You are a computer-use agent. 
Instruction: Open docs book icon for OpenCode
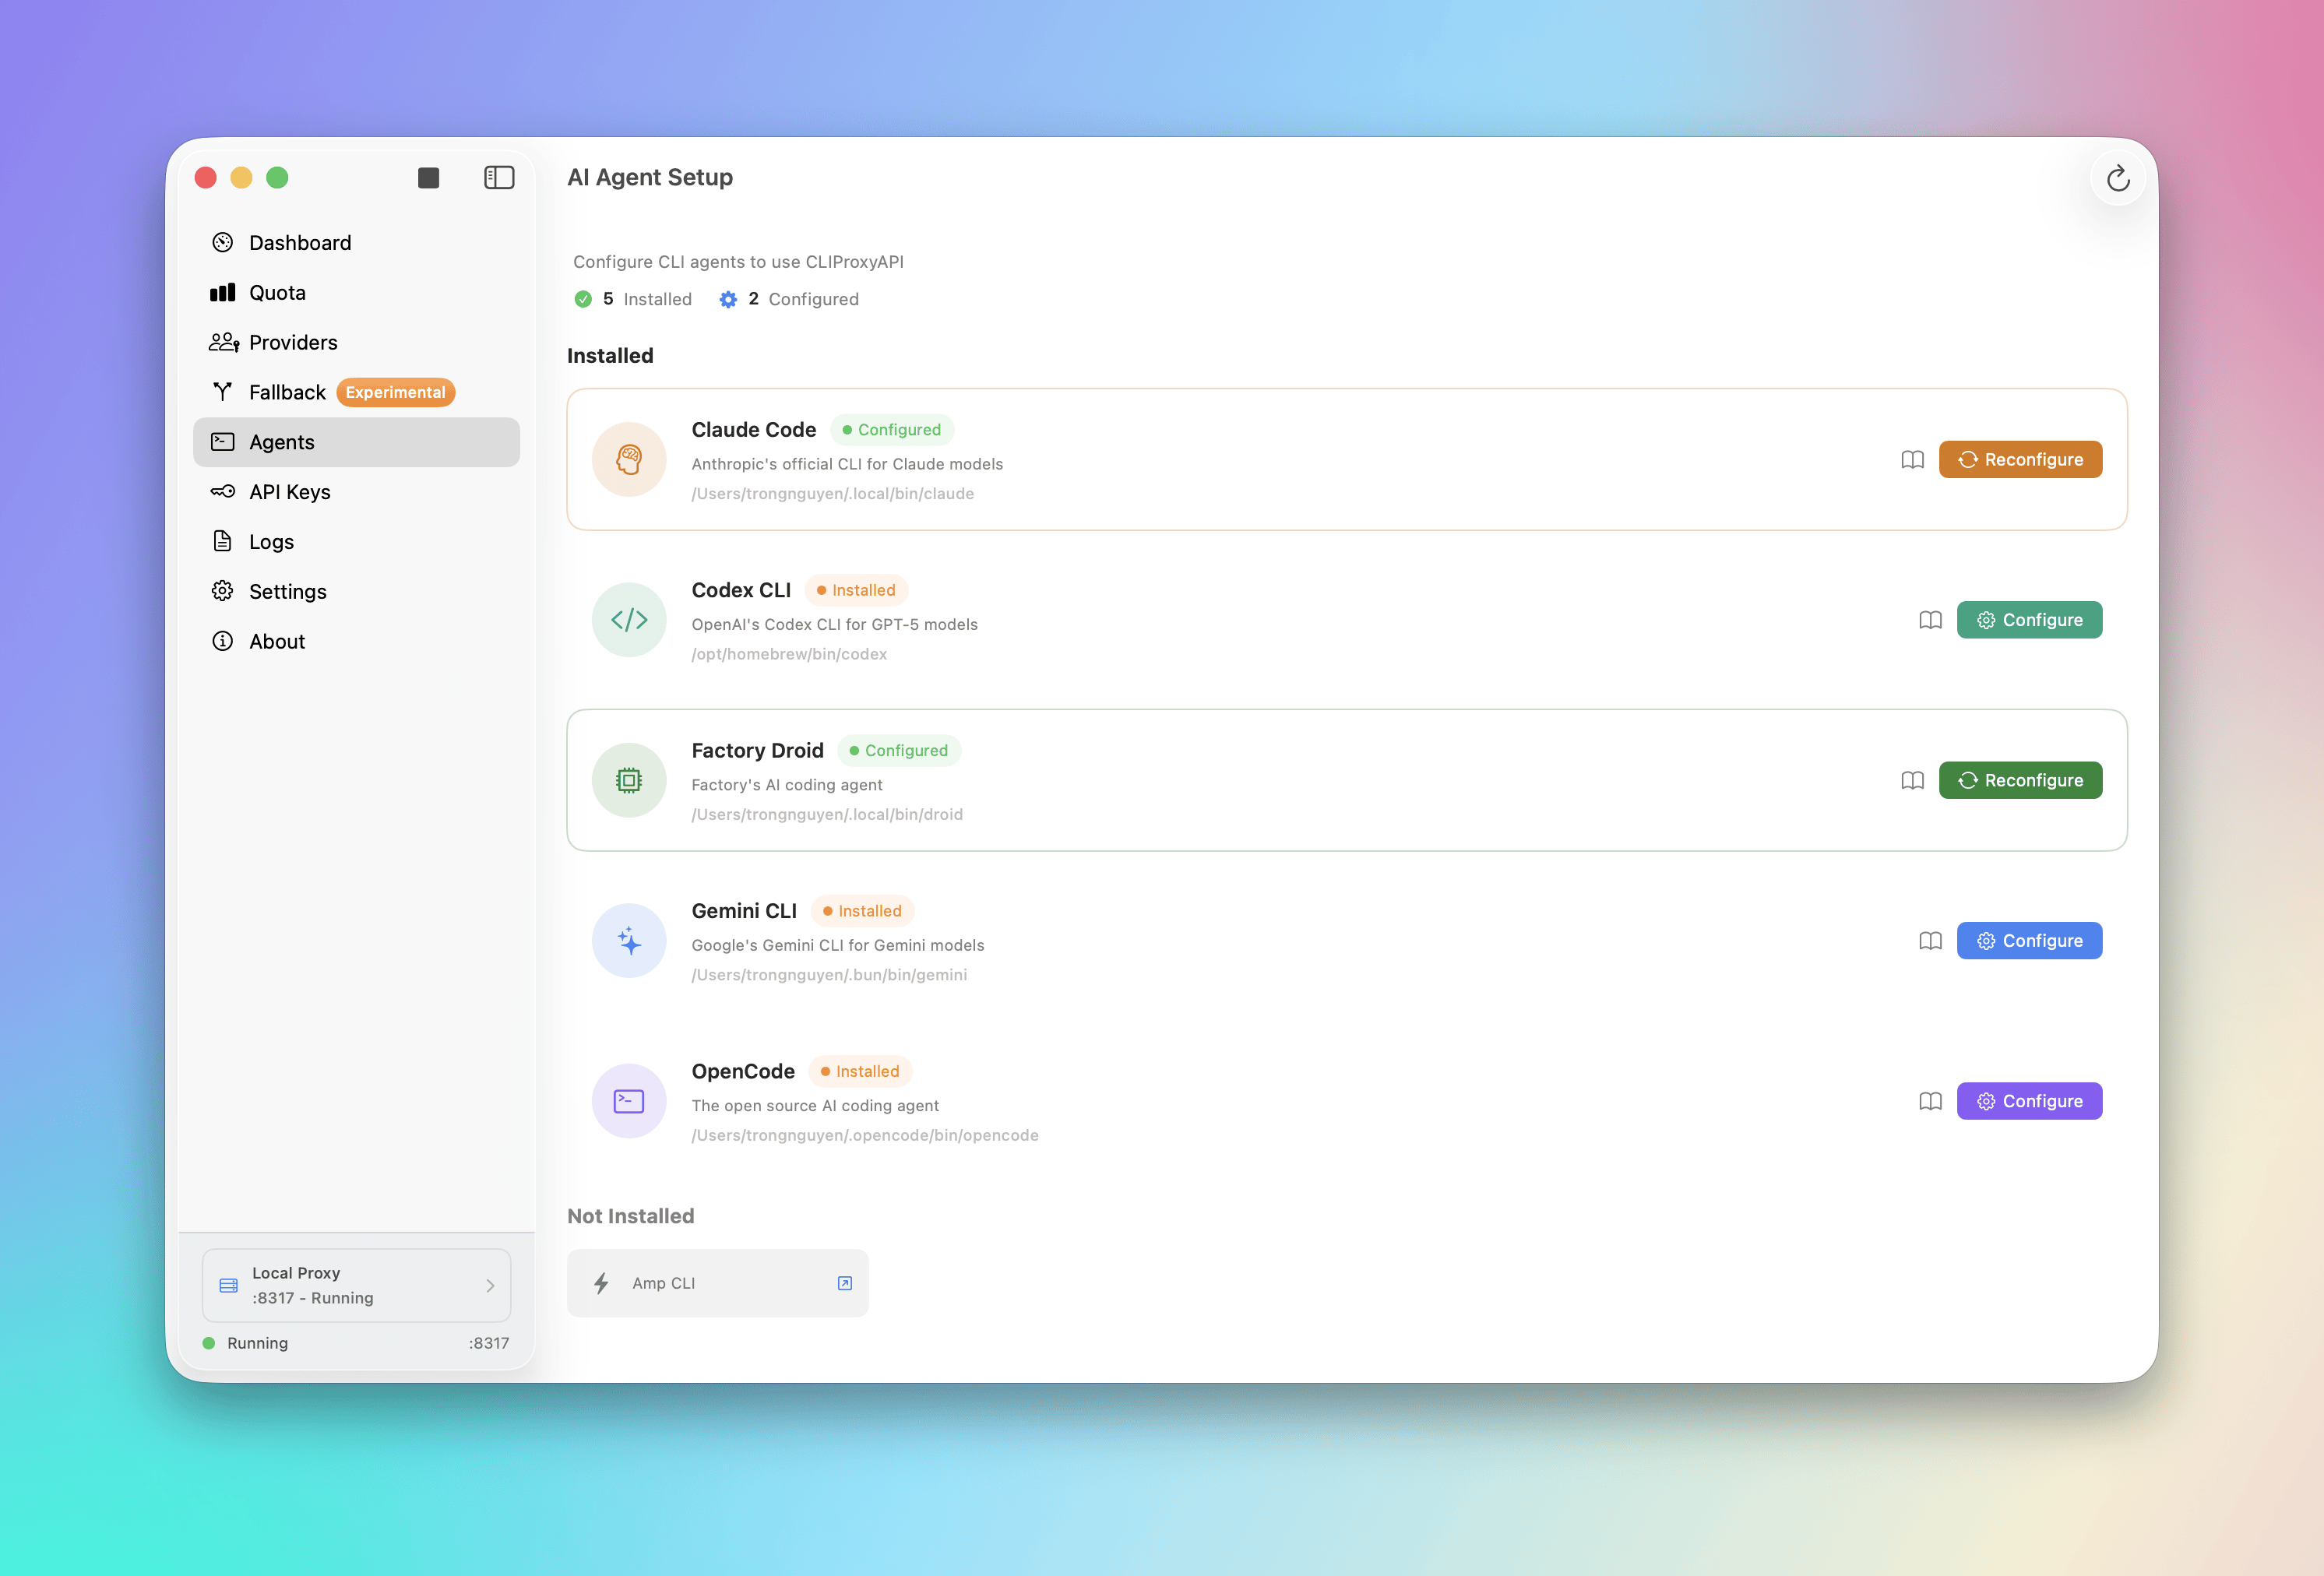pos(1930,1101)
